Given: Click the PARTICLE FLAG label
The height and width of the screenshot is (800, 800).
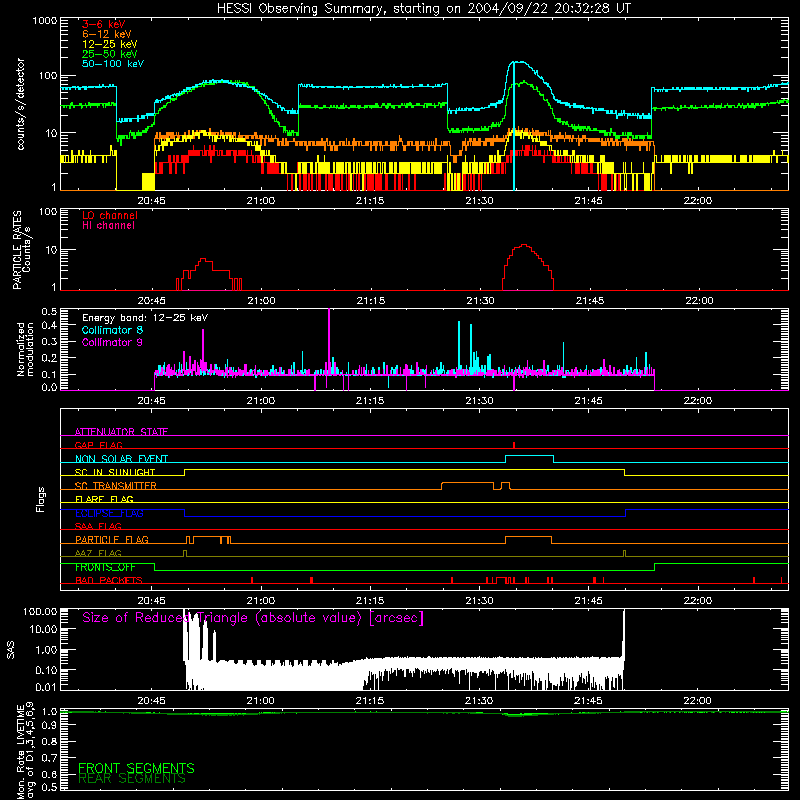Looking at the screenshot, I should click(x=112, y=539).
